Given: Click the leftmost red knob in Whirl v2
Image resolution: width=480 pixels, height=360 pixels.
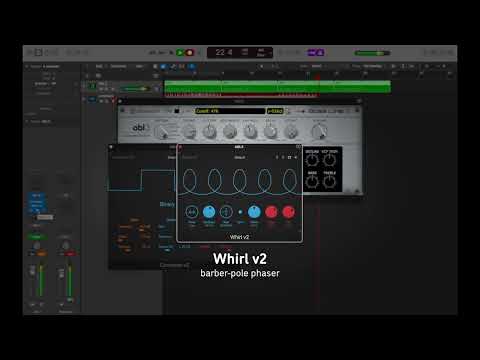Looking at the screenshot, I should pyautogui.click(x=271, y=212).
